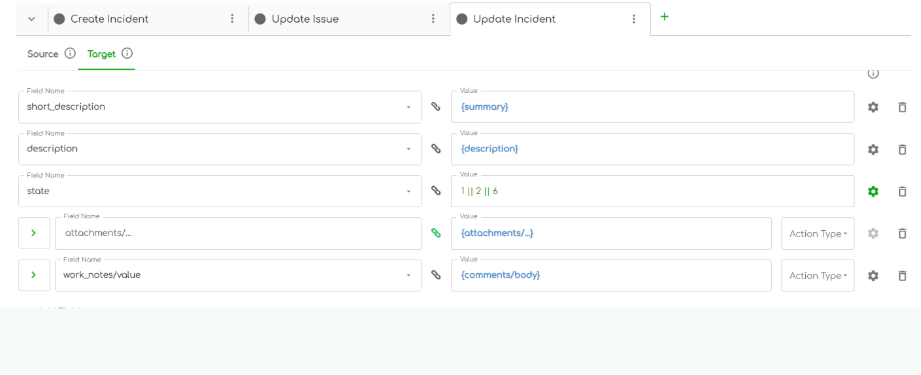Show Target info tooltip icon
Screen dimensions: 921x375
click(127, 53)
